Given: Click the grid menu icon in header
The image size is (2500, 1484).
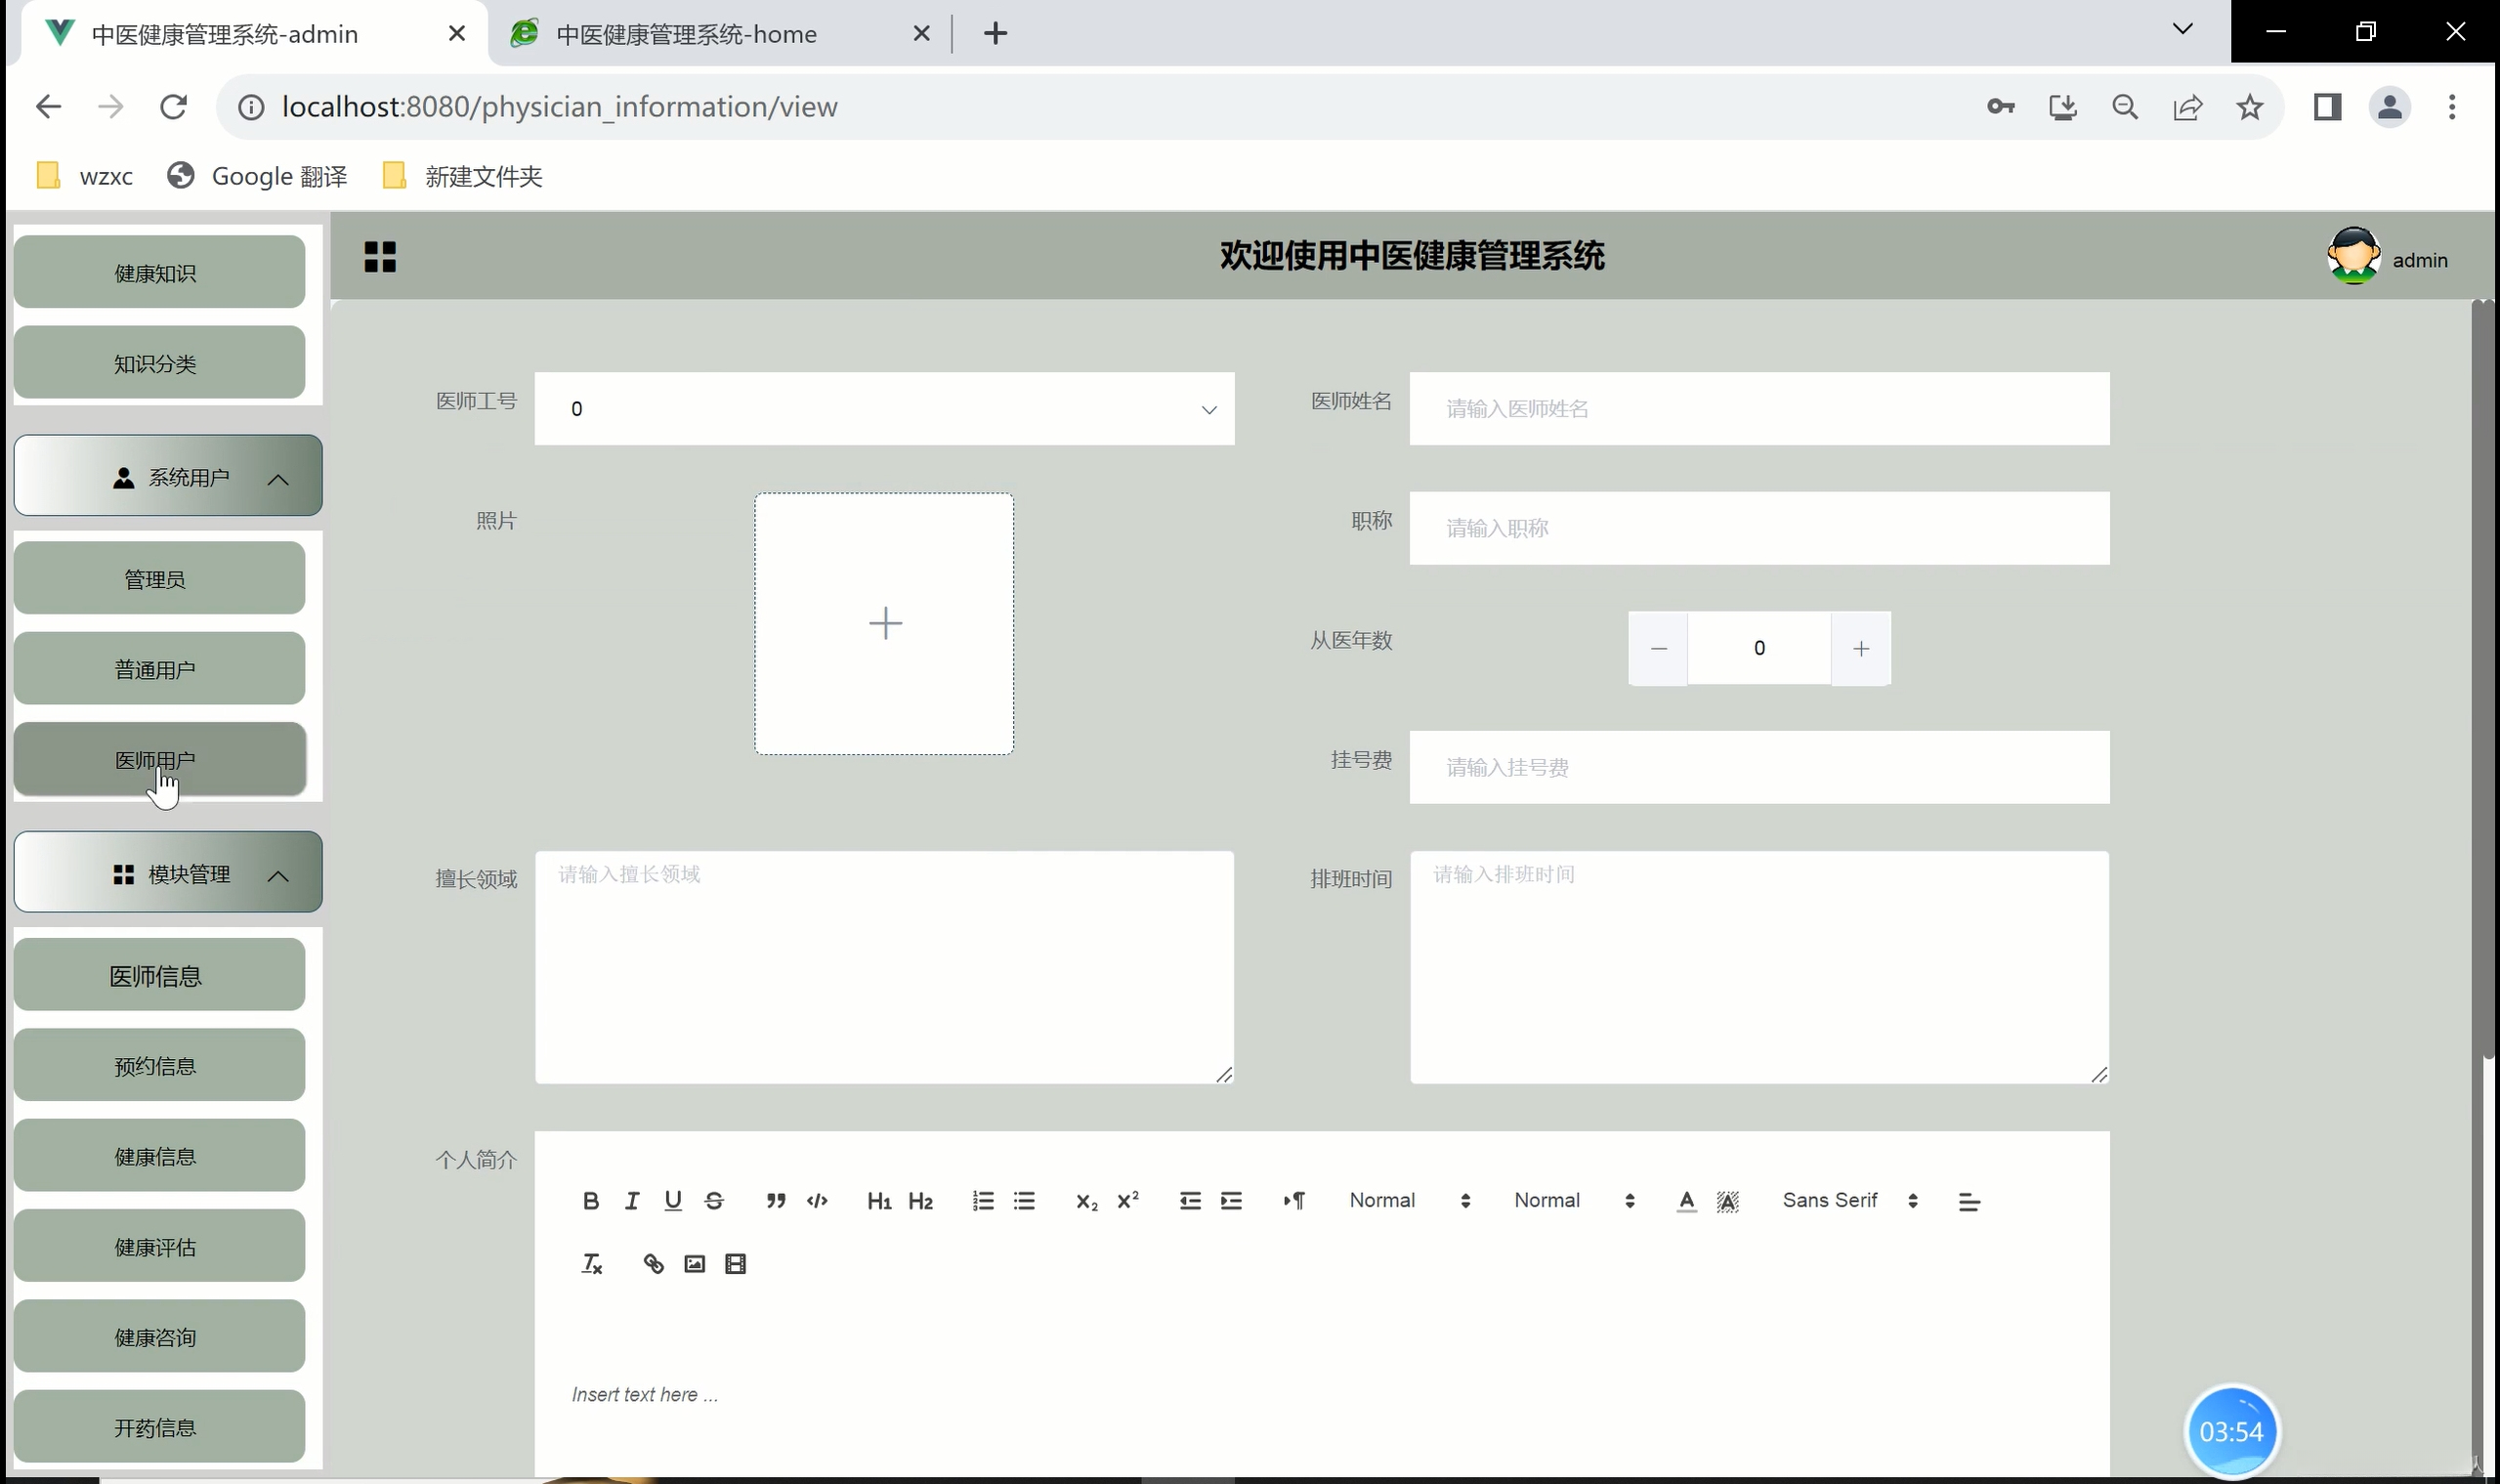Looking at the screenshot, I should pos(380,256).
